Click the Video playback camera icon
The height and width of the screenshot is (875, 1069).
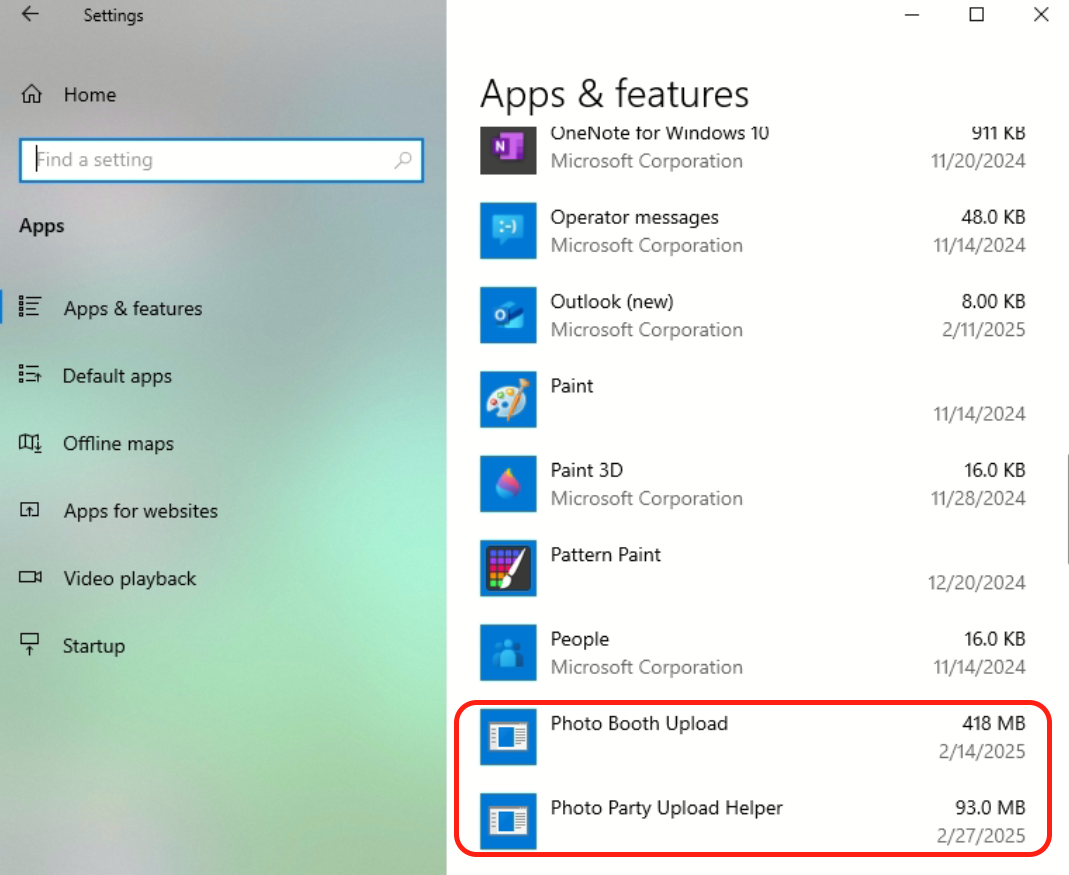[30, 577]
